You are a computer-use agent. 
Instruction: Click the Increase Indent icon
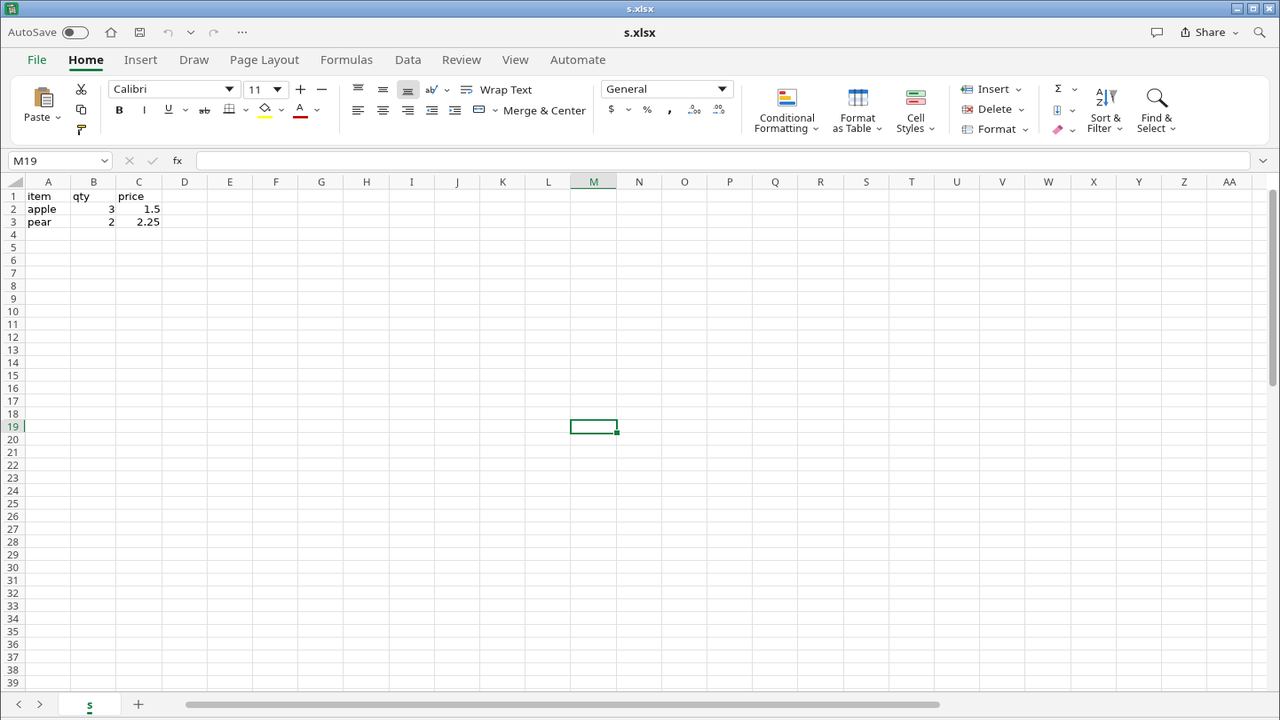point(455,110)
